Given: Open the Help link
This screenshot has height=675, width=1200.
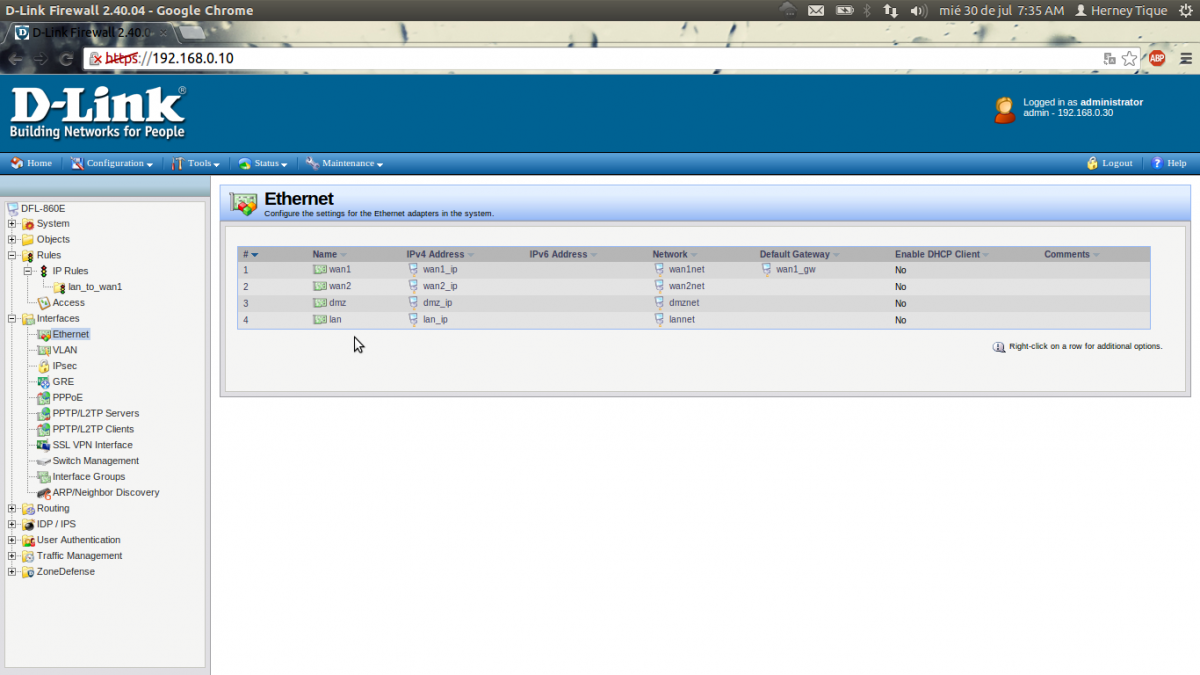Looking at the screenshot, I should pos(1168,163).
